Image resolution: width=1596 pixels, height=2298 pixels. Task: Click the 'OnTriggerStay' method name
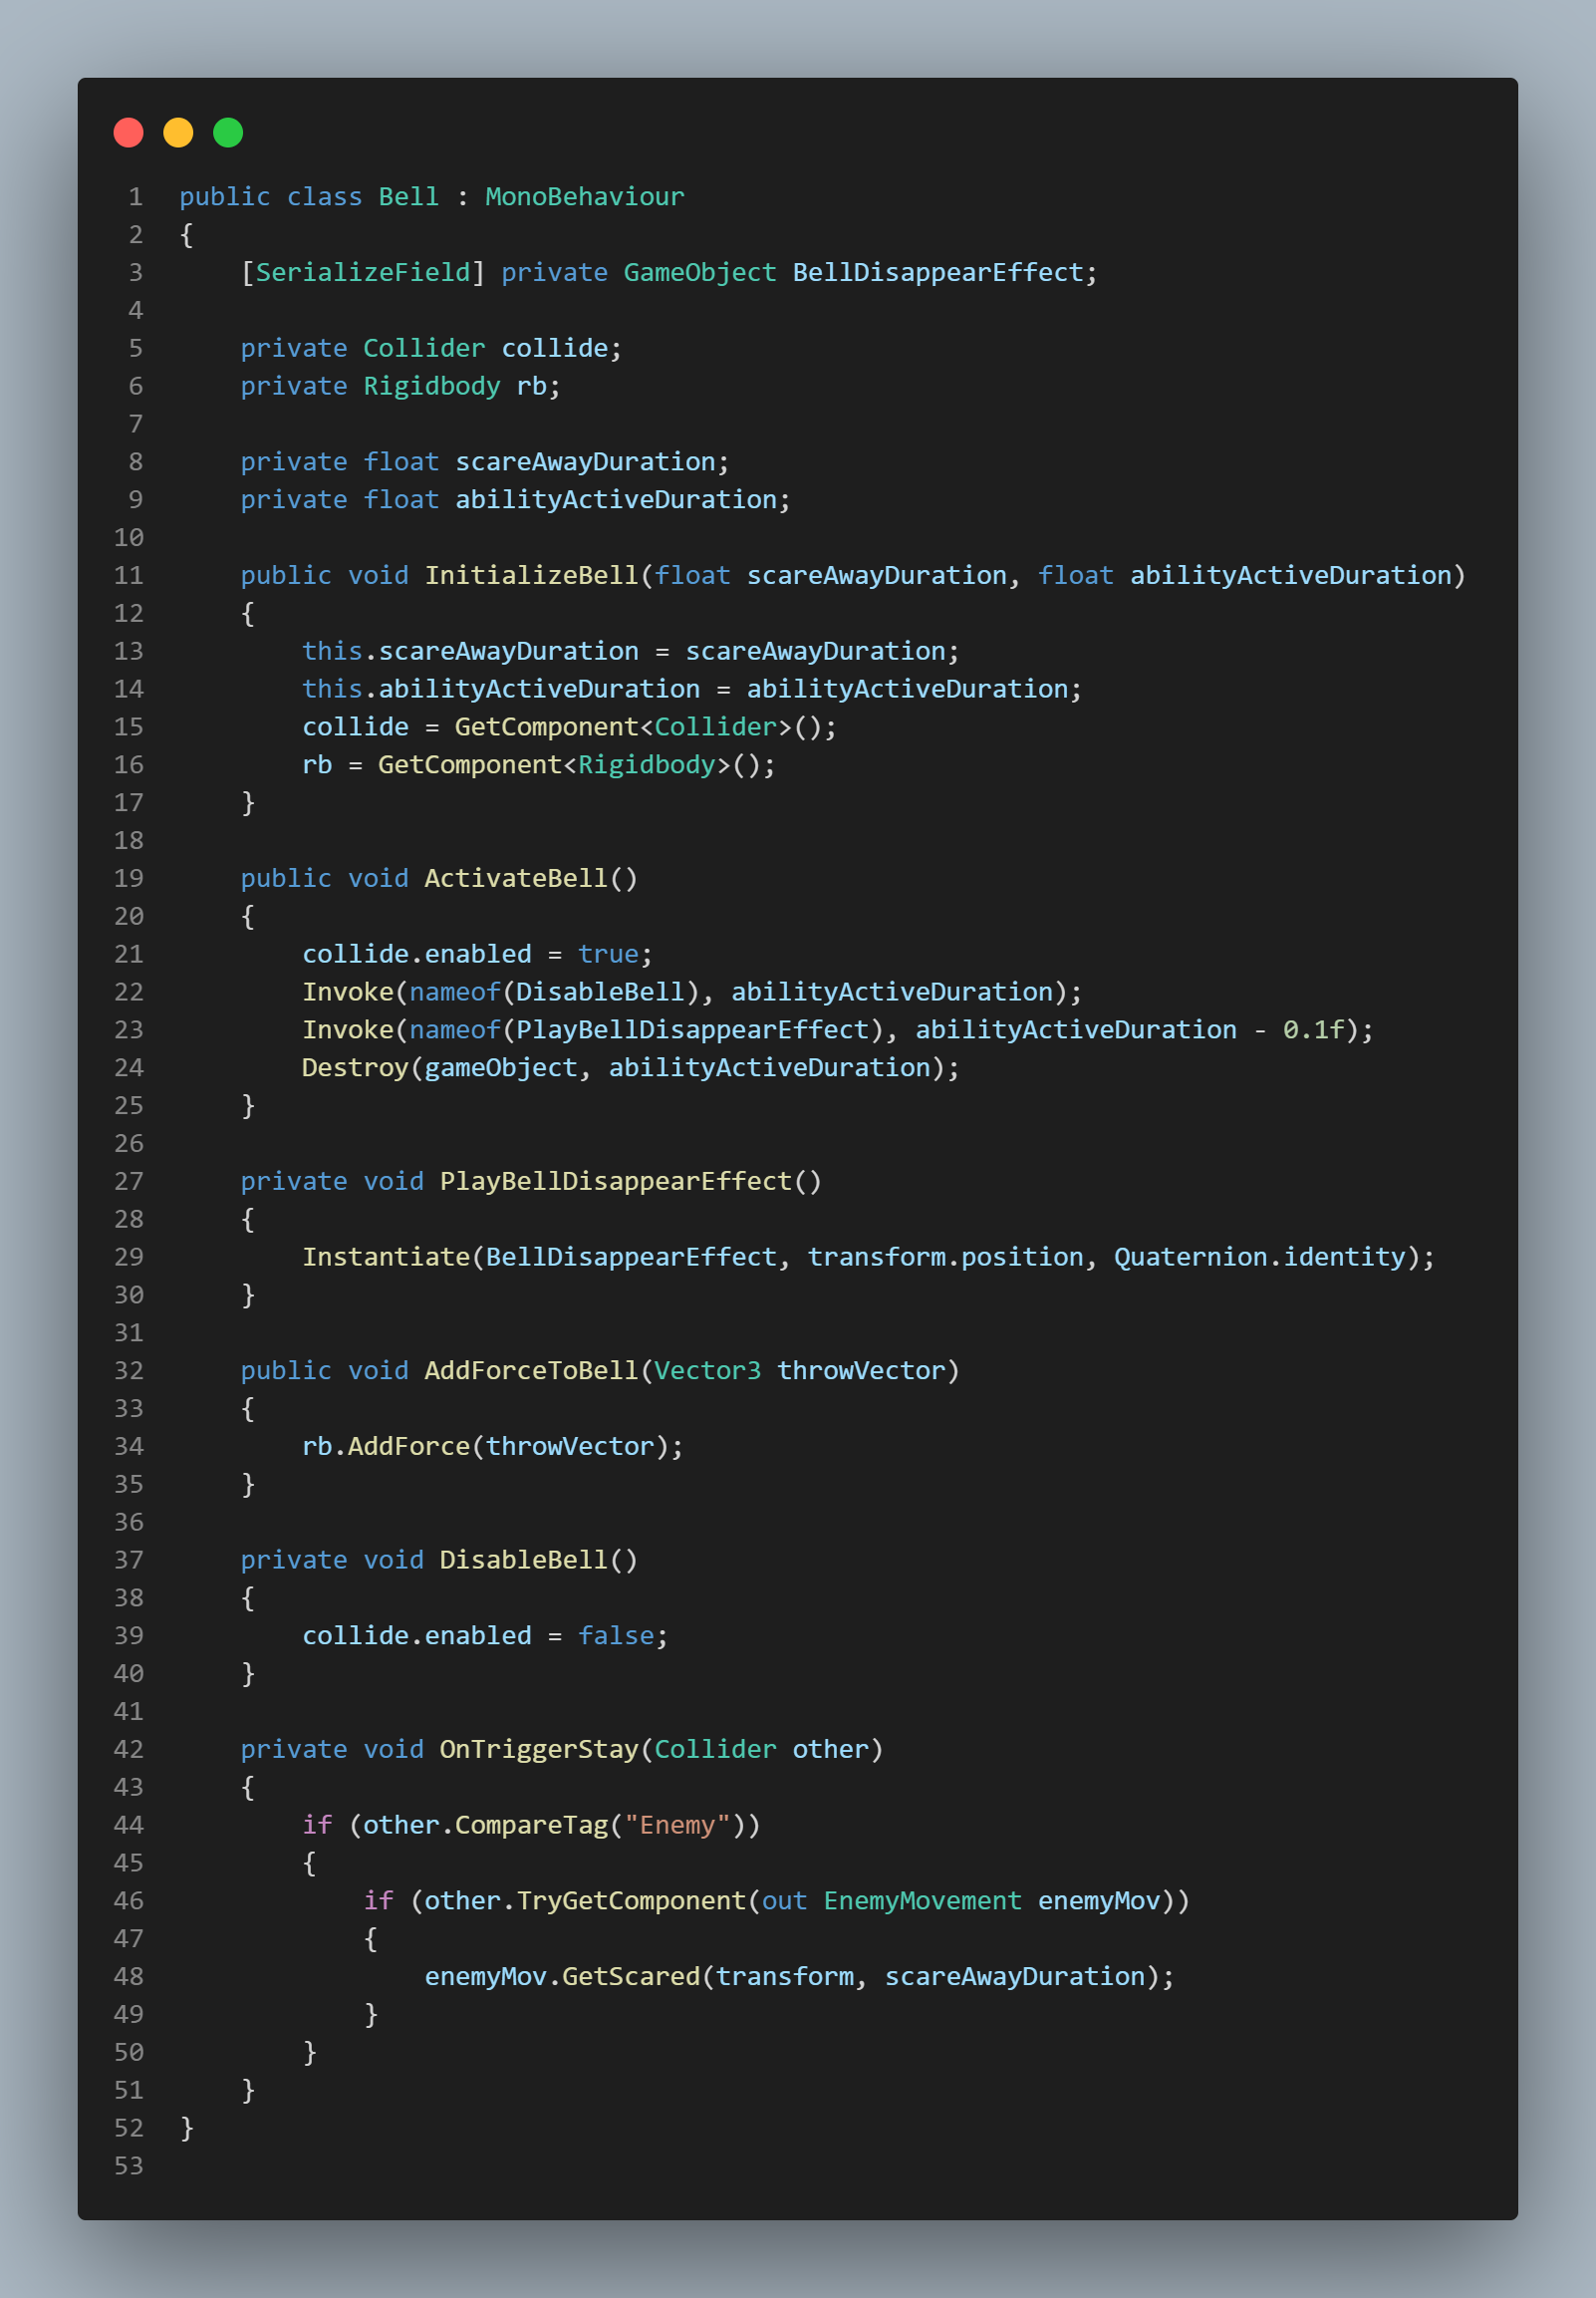coord(539,1750)
